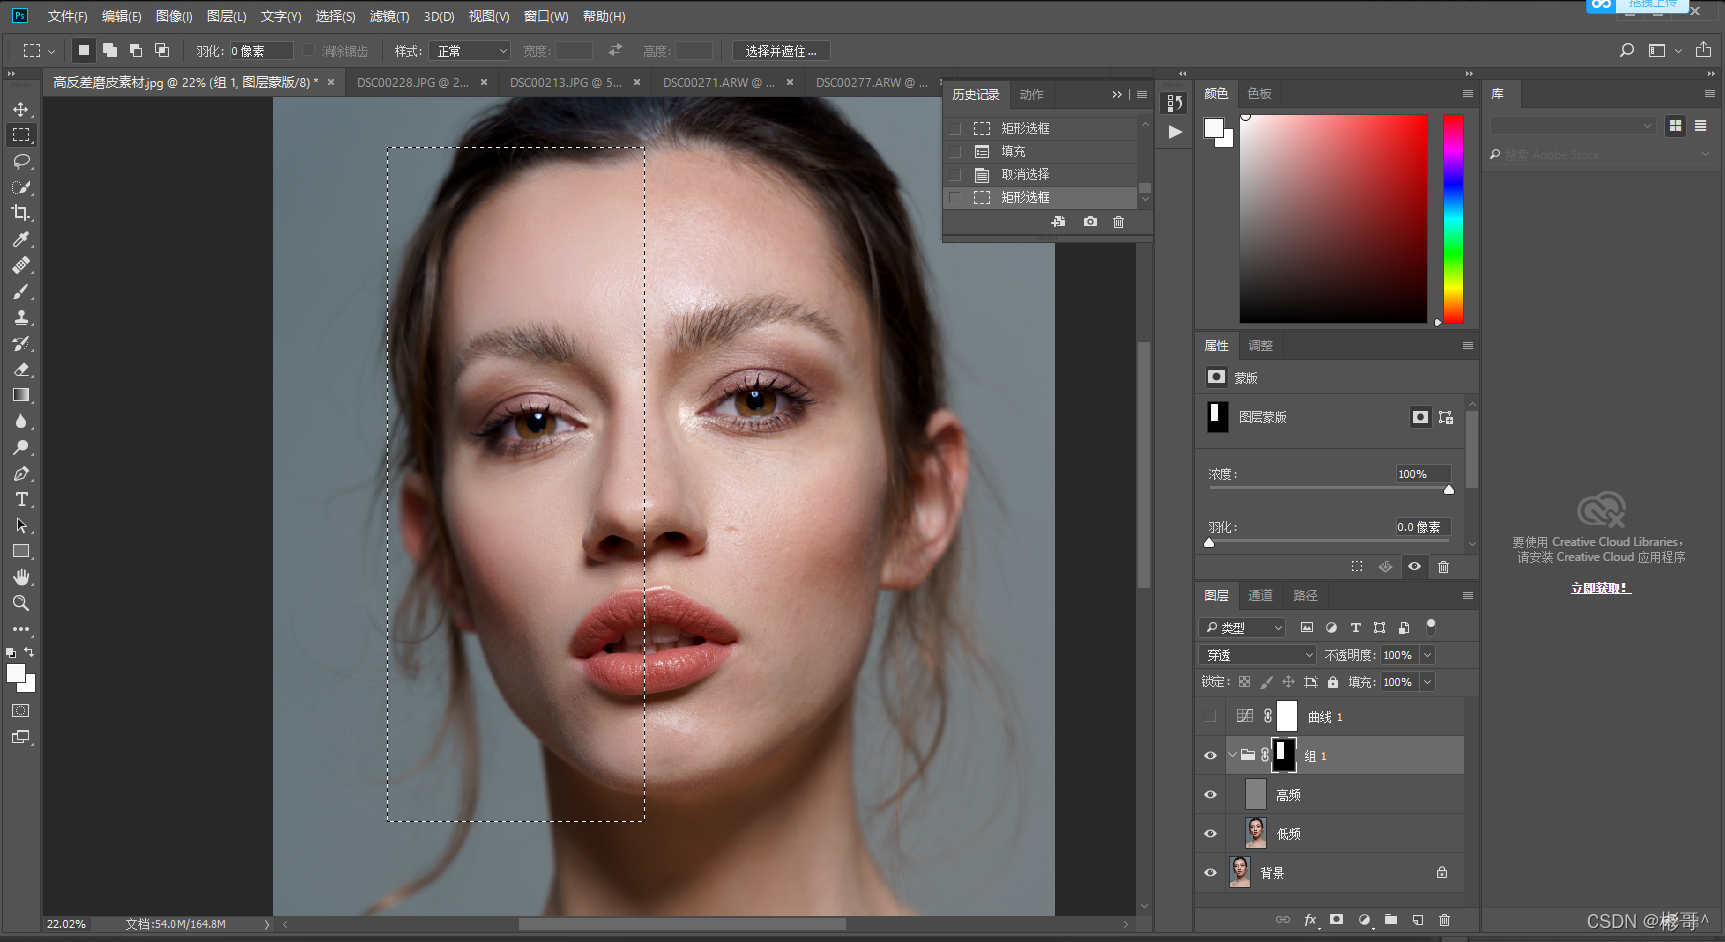The width and height of the screenshot is (1725, 942).
Task: Hide the 背景 layer
Action: tap(1210, 873)
